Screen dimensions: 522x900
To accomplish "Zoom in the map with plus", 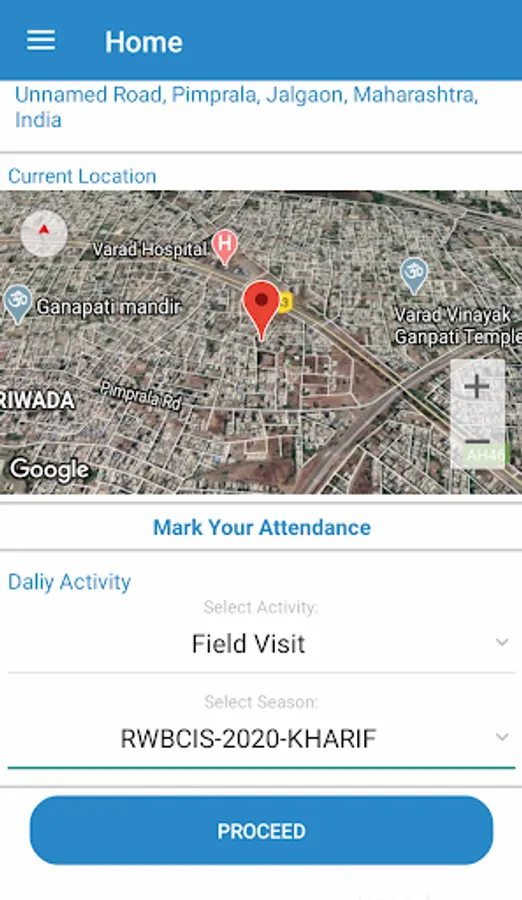I will click(477, 386).
